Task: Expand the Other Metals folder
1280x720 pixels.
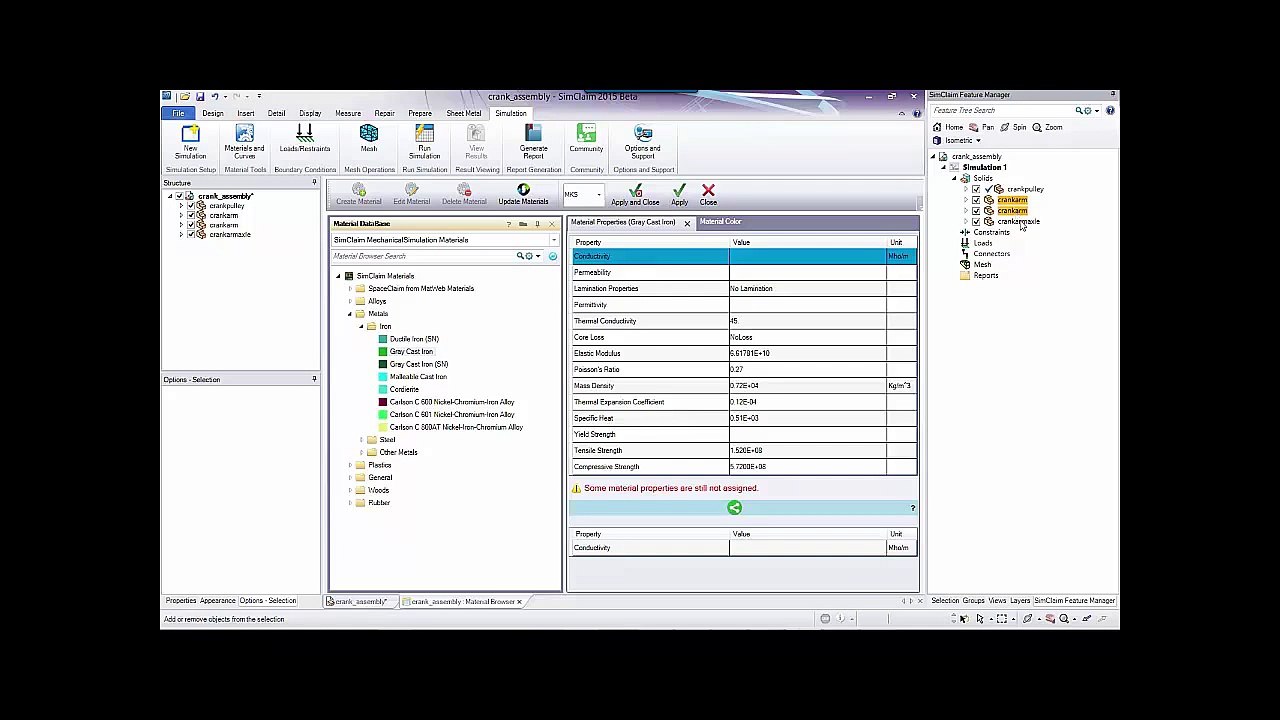Action: 361,452
